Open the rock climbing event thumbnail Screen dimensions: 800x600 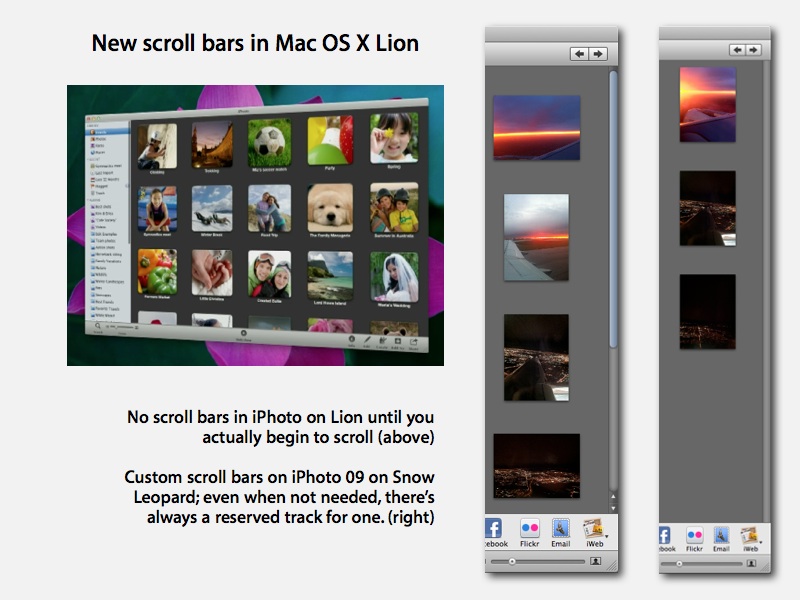pyautogui.click(x=157, y=146)
